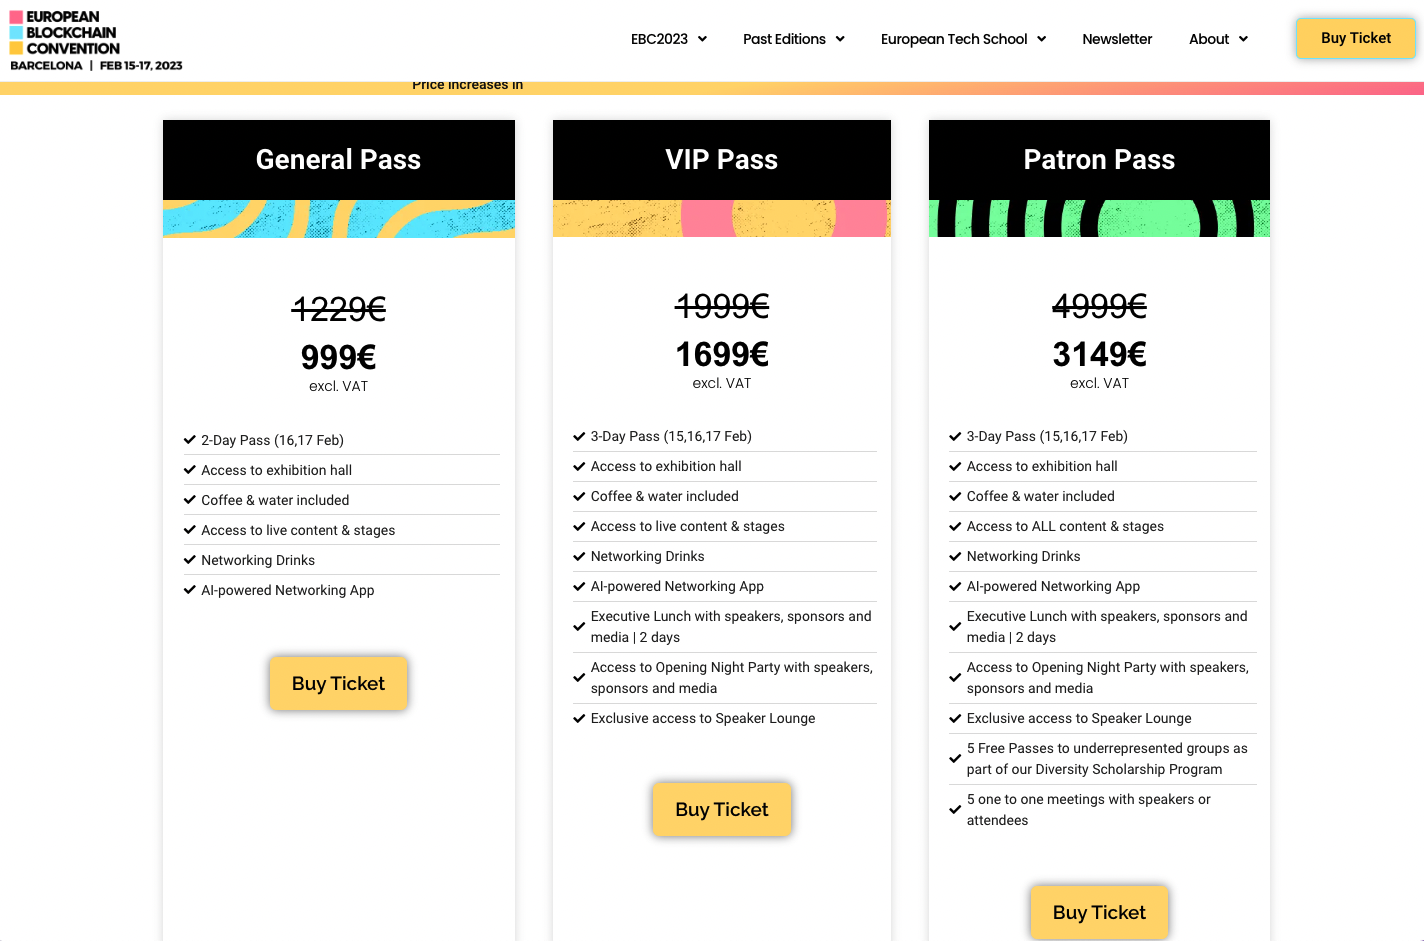Buy a ticket for the General Pass
Screen dimensions: 1424x941
(338, 683)
